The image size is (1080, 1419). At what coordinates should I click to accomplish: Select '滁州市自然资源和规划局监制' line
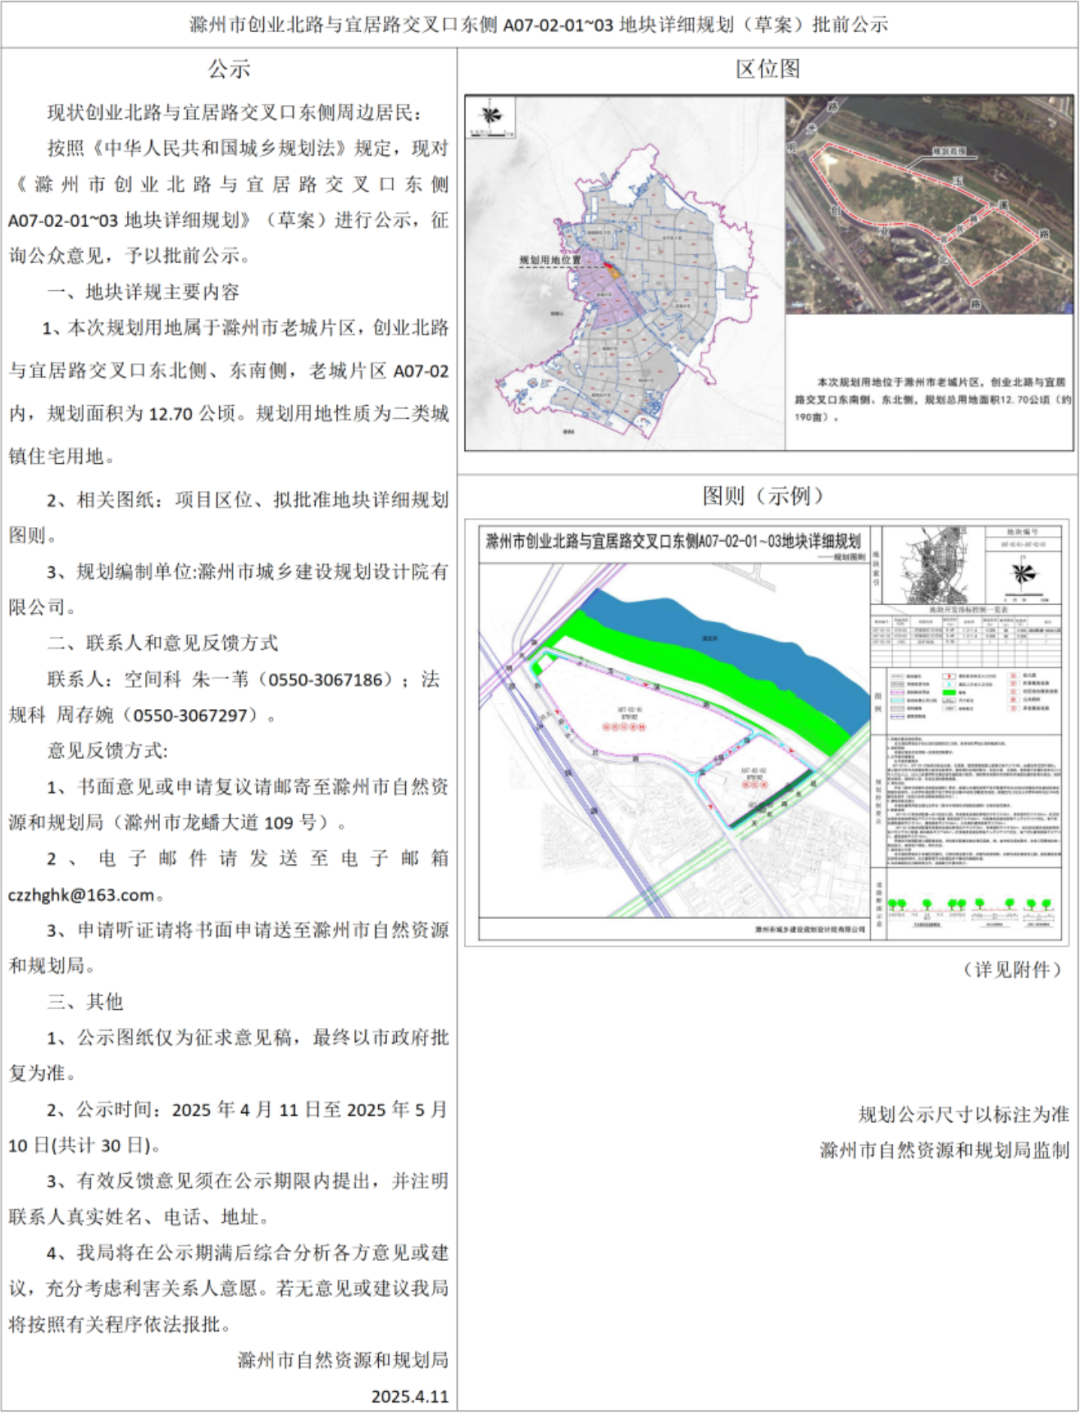pos(944,1151)
